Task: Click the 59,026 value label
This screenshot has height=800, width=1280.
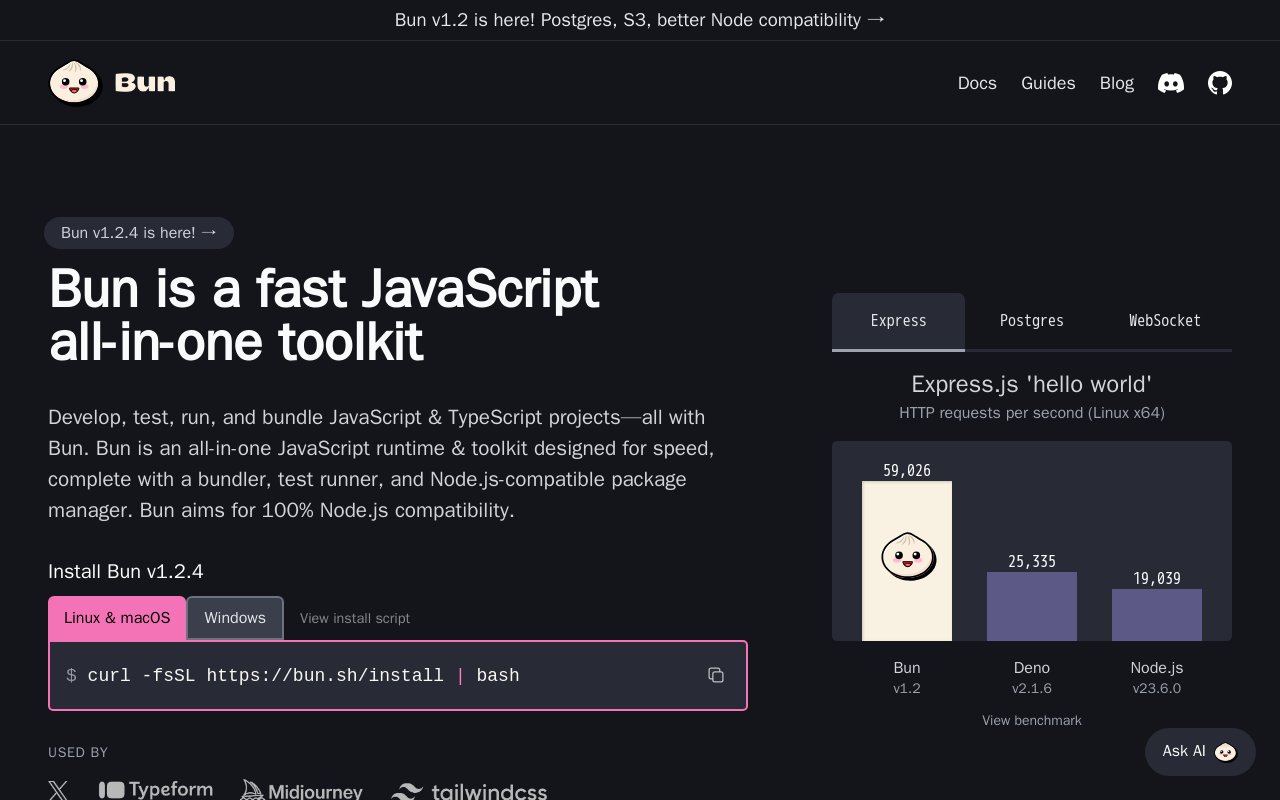Action: tap(907, 470)
